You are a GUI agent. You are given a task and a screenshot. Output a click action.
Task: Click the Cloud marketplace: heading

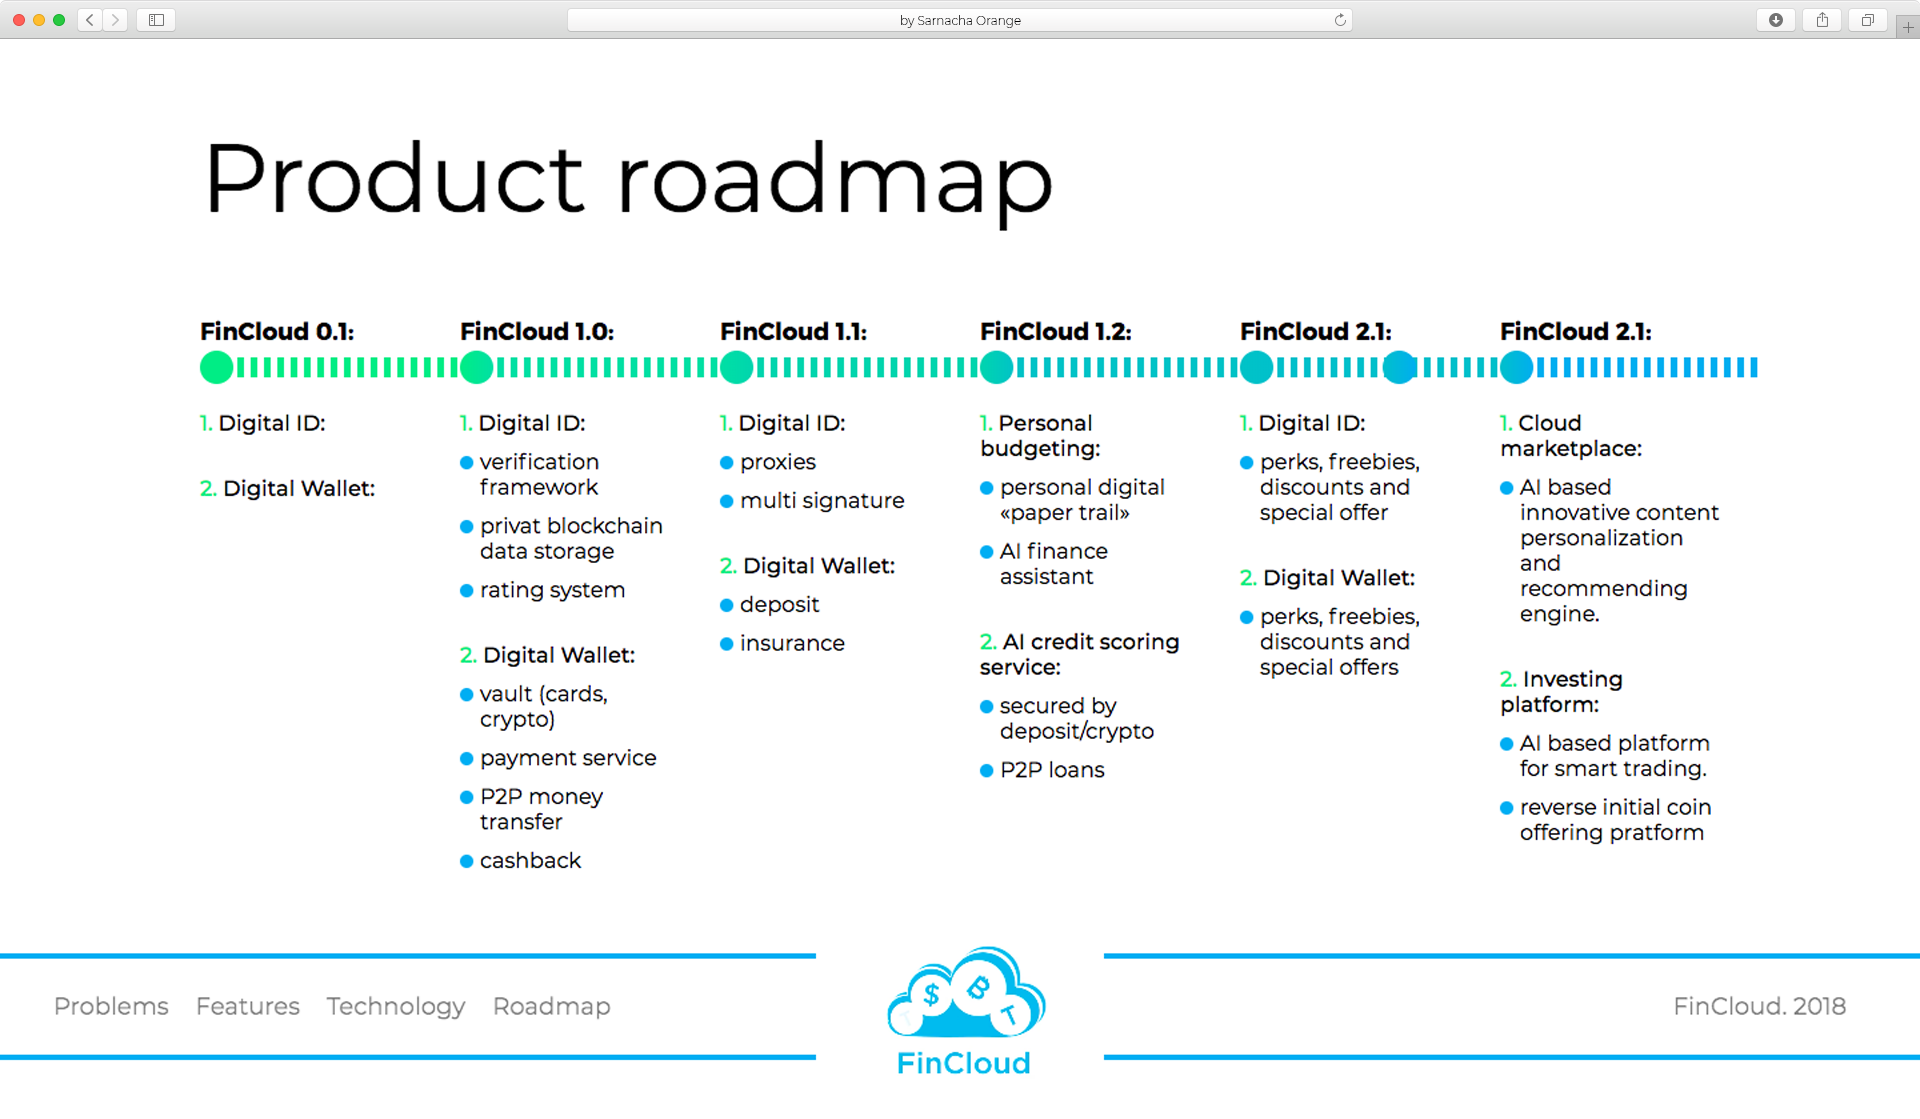pyautogui.click(x=1571, y=436)
